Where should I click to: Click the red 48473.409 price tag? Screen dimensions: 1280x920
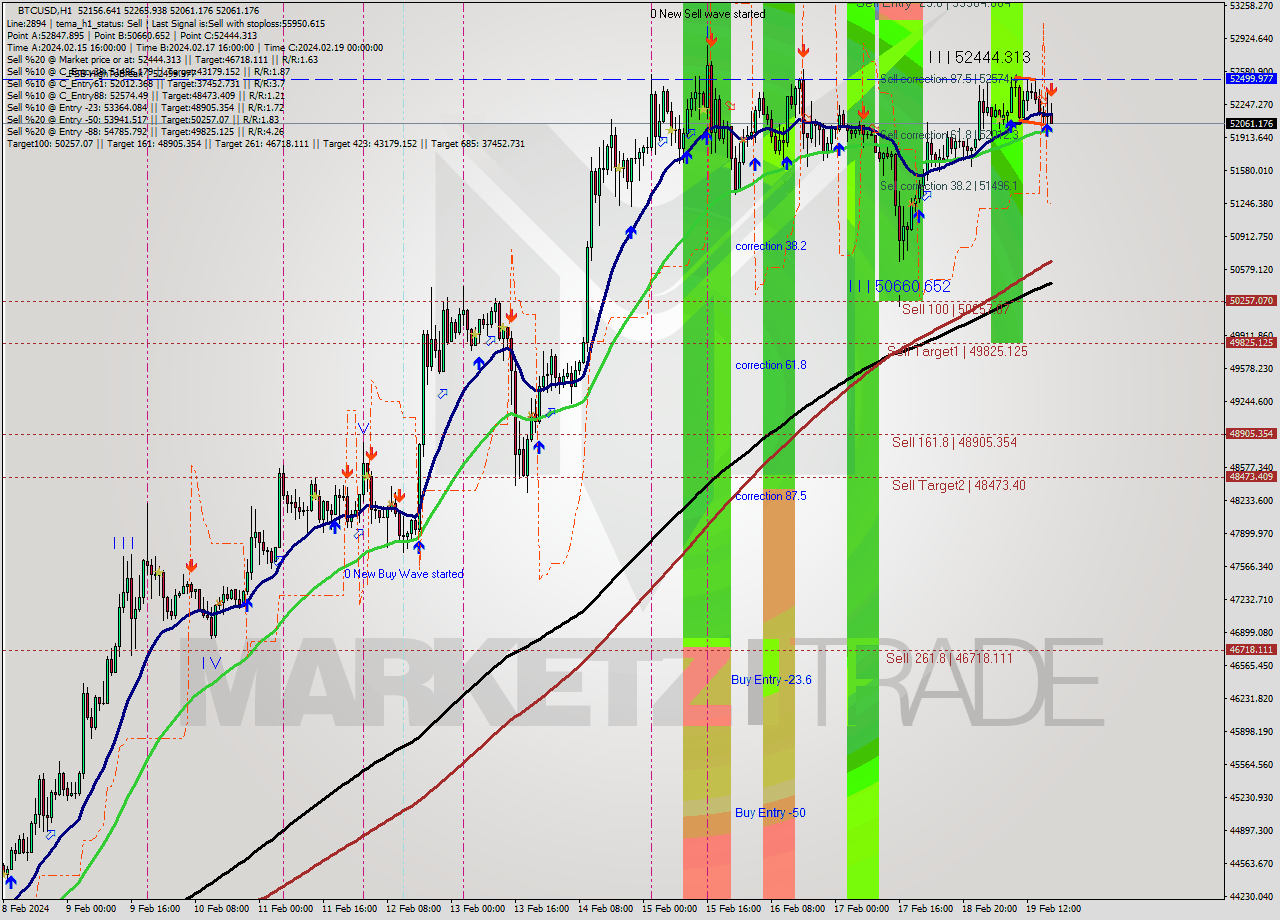(x=1251, y=477)
